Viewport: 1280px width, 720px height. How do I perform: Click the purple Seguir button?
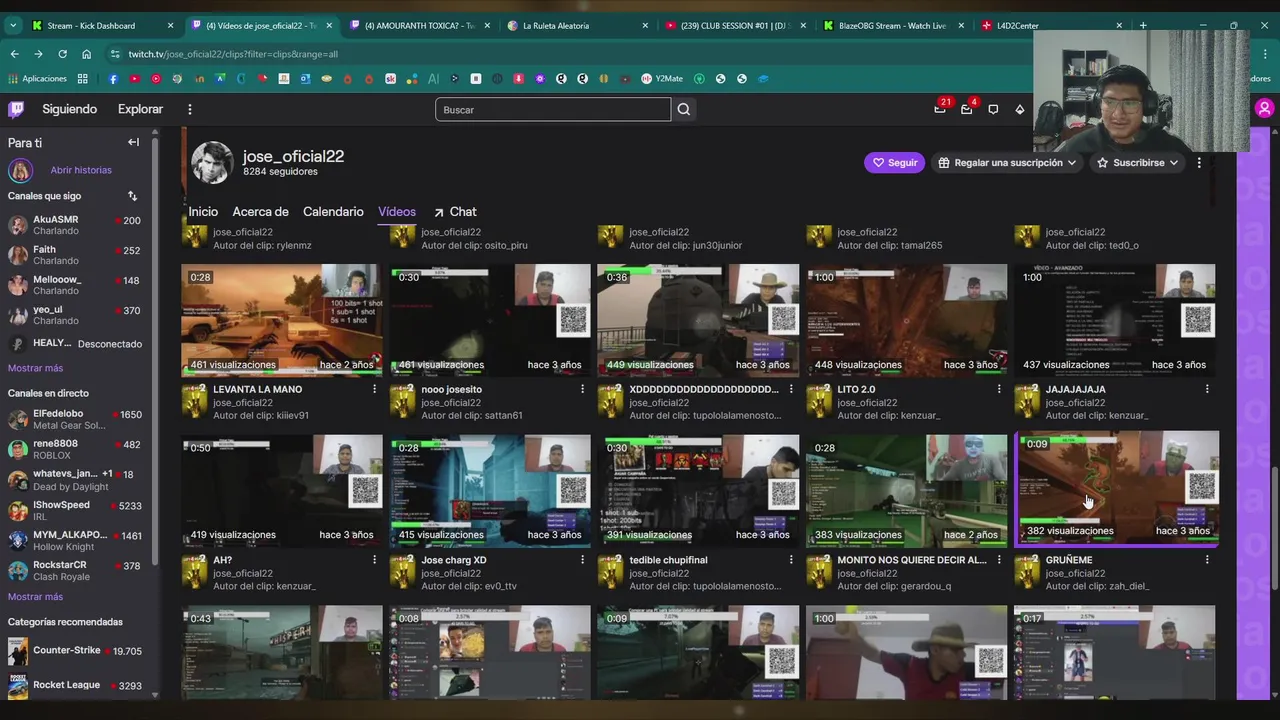[894, 162]
